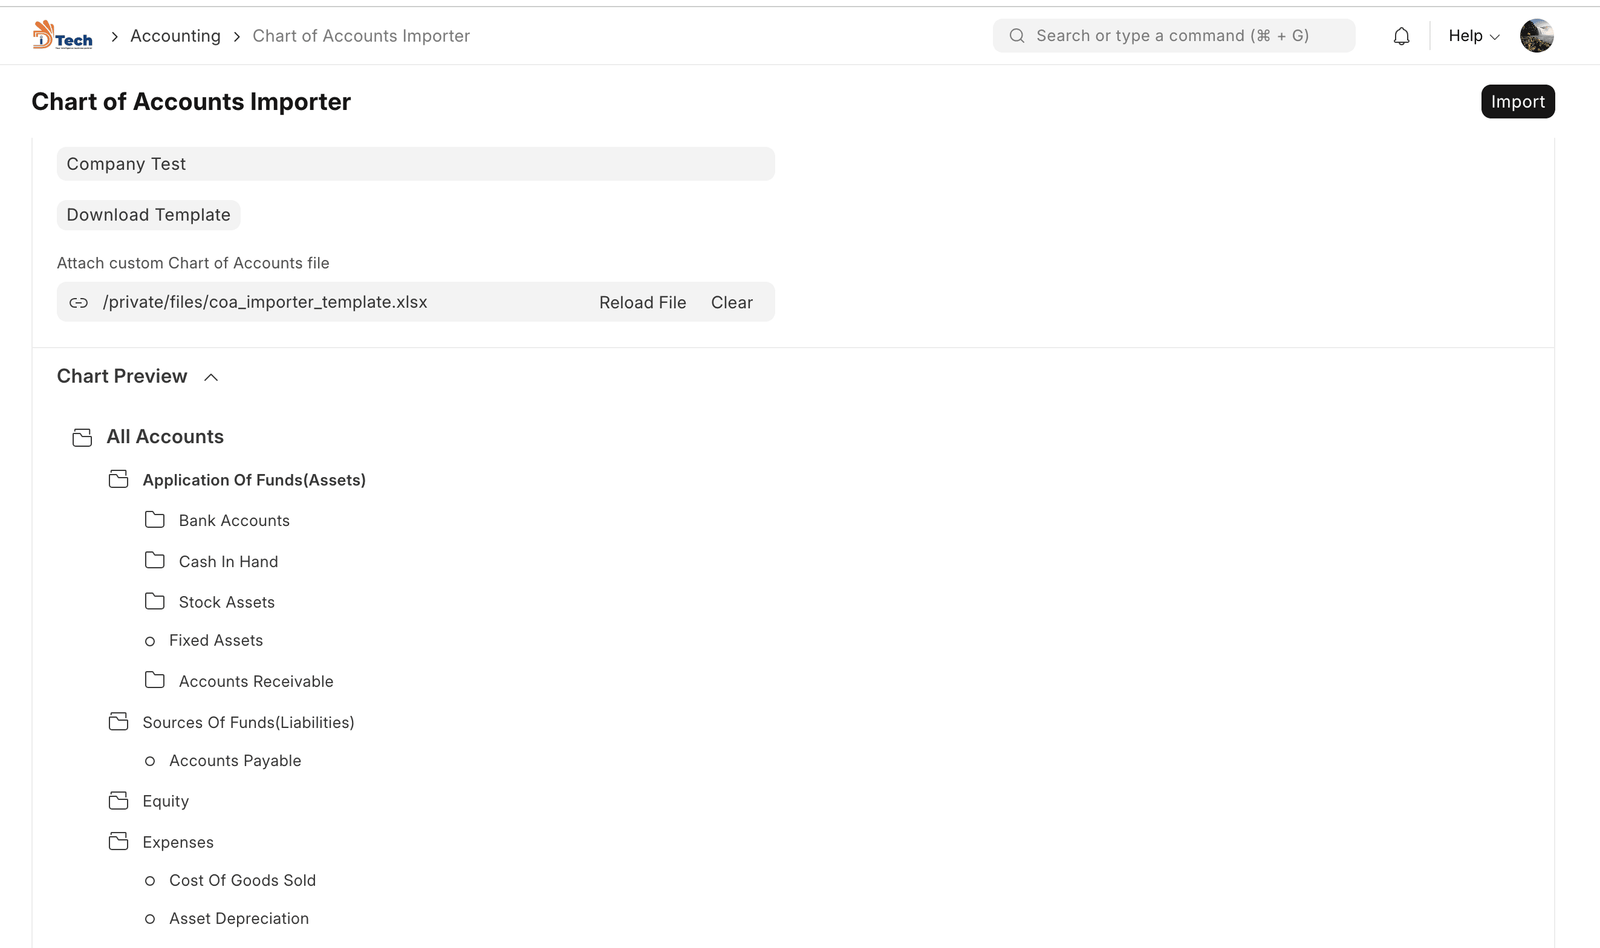Click the All Accounts folder icon
The image size is (1600, 948).
tap(82, 437)
